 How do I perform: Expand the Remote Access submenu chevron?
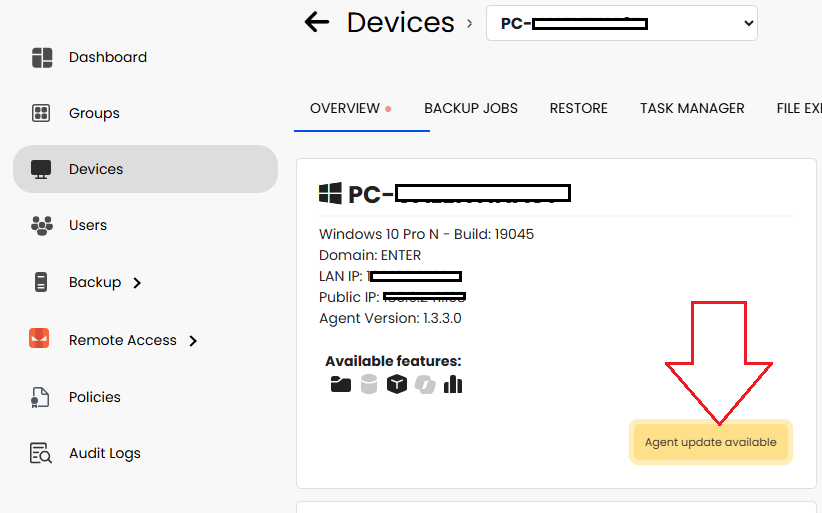click(193, 341)
